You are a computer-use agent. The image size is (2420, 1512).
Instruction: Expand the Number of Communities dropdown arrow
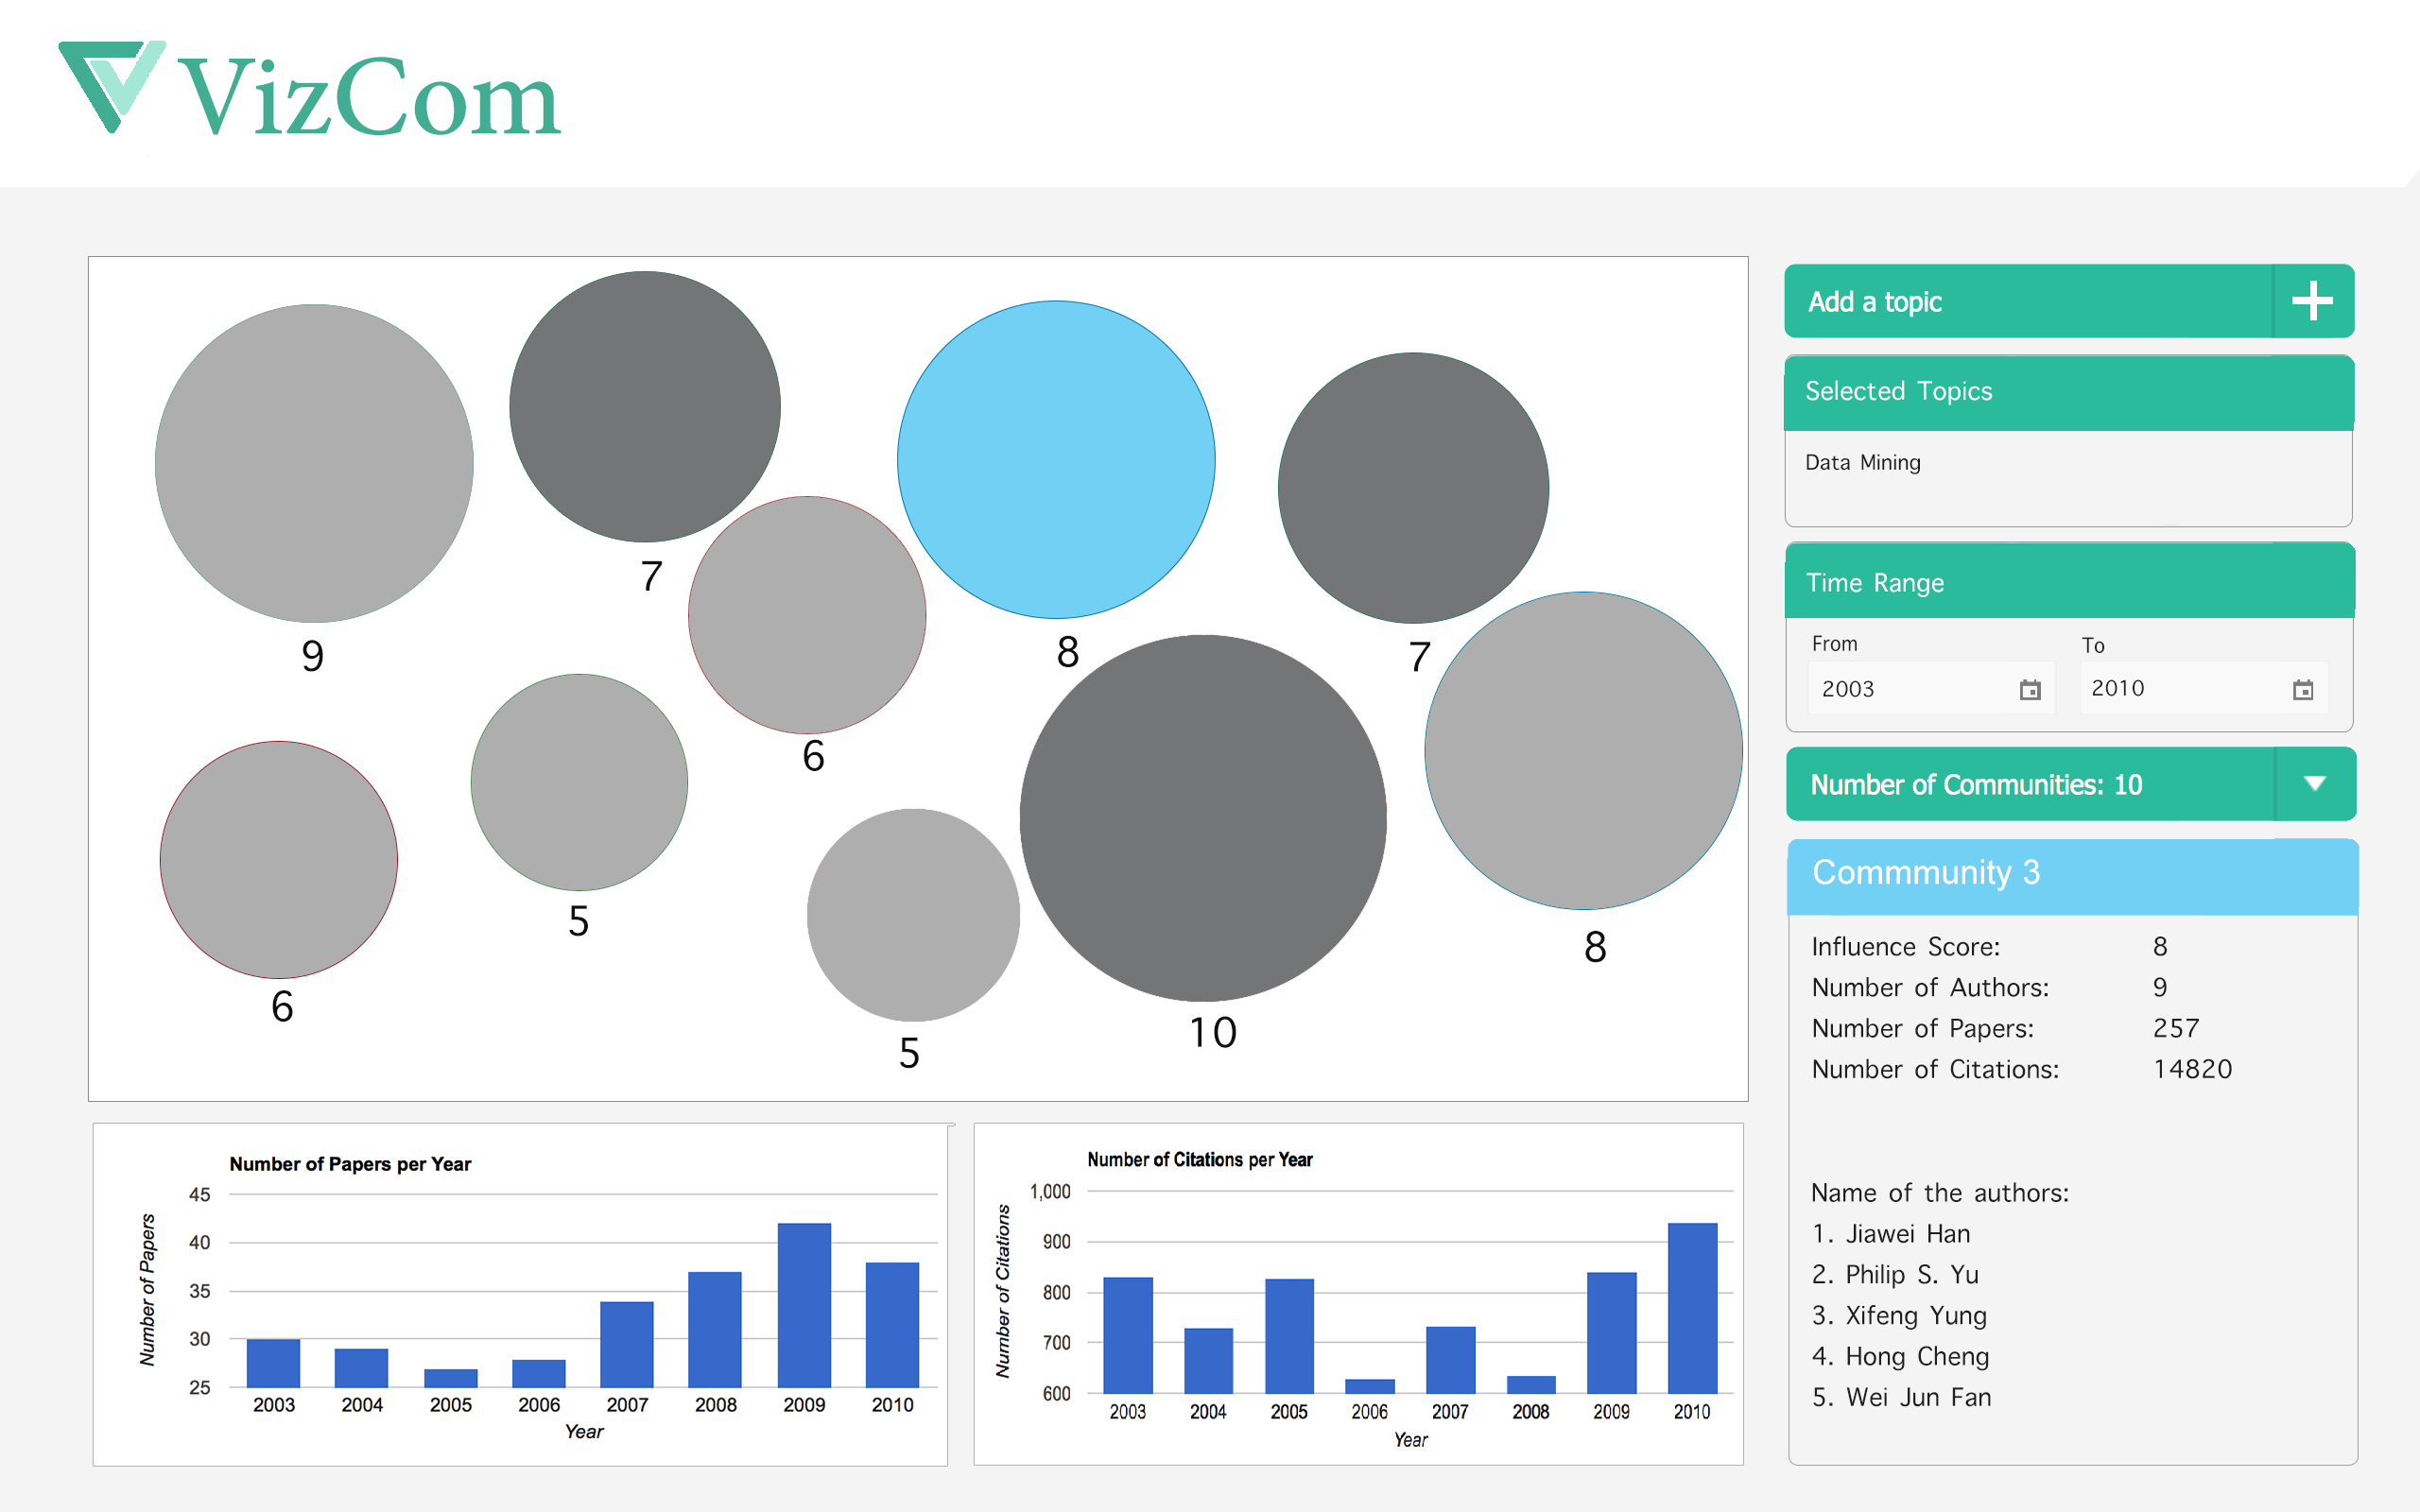point(2313,784)
